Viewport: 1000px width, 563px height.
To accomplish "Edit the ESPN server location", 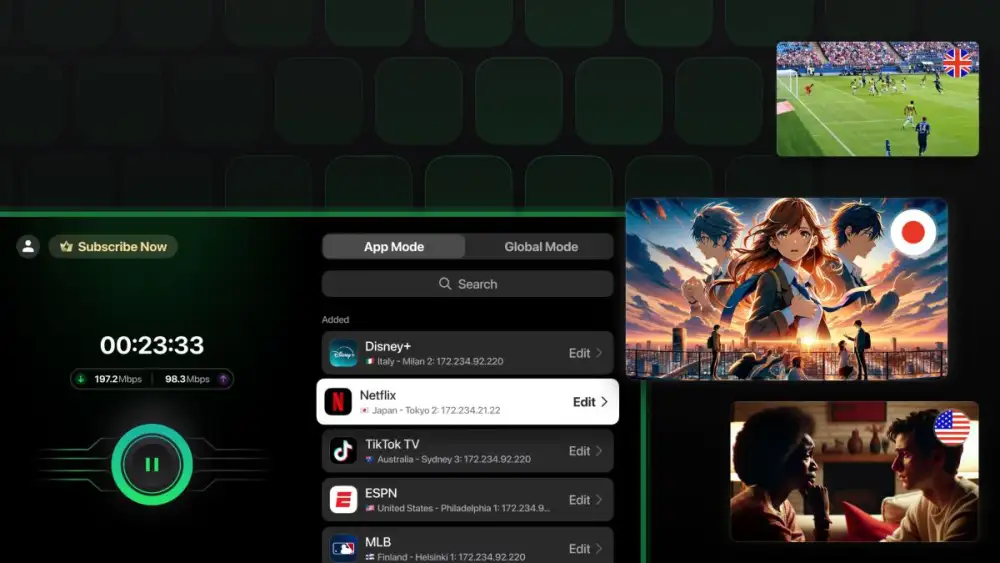I will 586,500.
